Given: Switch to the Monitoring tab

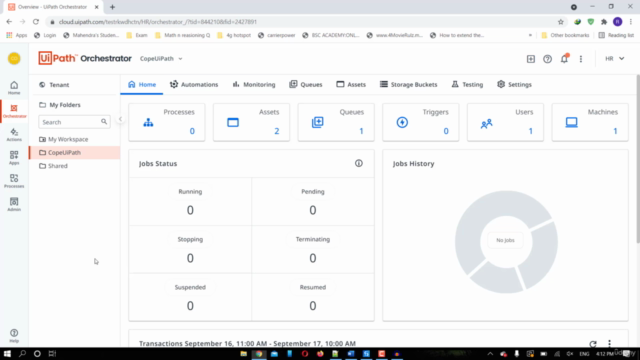Looking at the screenshot, I should pos(254,84).
